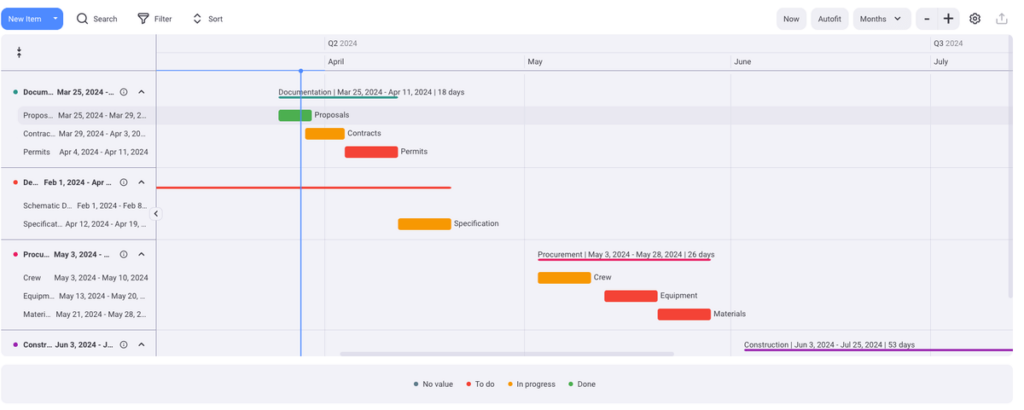Viewport: 1024px width, 410px height.
Task: Open the New Item dropdown arrow
Action: tap(56, 19)
